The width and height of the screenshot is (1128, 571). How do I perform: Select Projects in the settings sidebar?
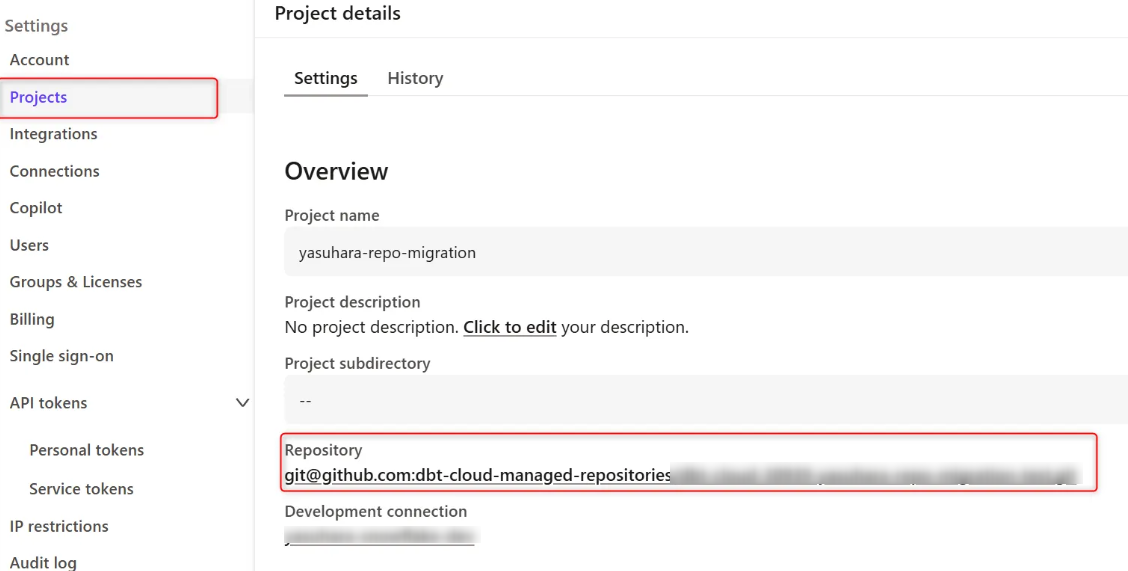coord(39,97)
